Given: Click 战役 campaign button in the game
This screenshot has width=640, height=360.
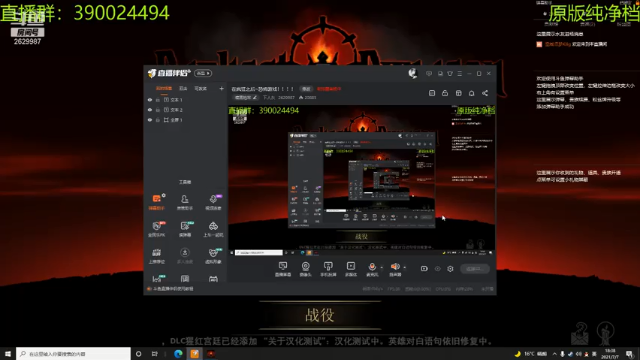Looking at the screenshot, I should coord(320,315).
